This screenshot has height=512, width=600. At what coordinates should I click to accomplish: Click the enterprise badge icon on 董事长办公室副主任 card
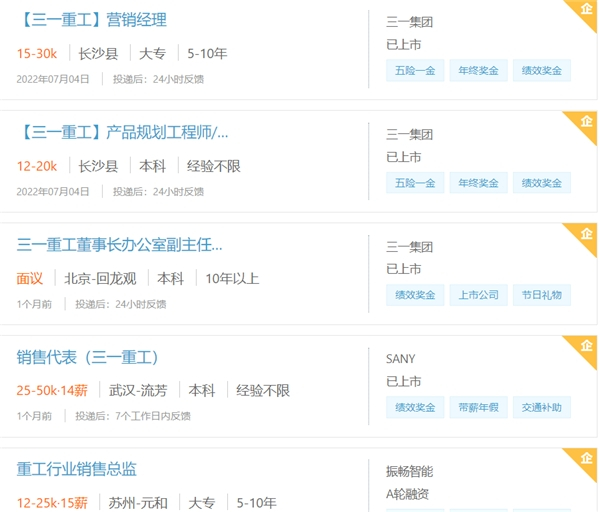[x=586, y=233]
